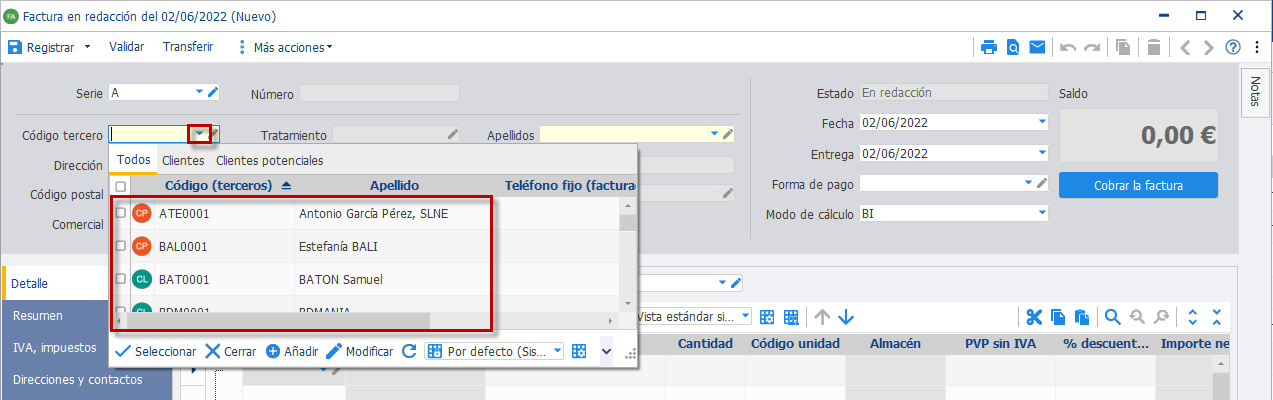This screenshot has height=400, width=1273.
Task: Open the Apellidos dropdown arrow
Action: (714, 134)
